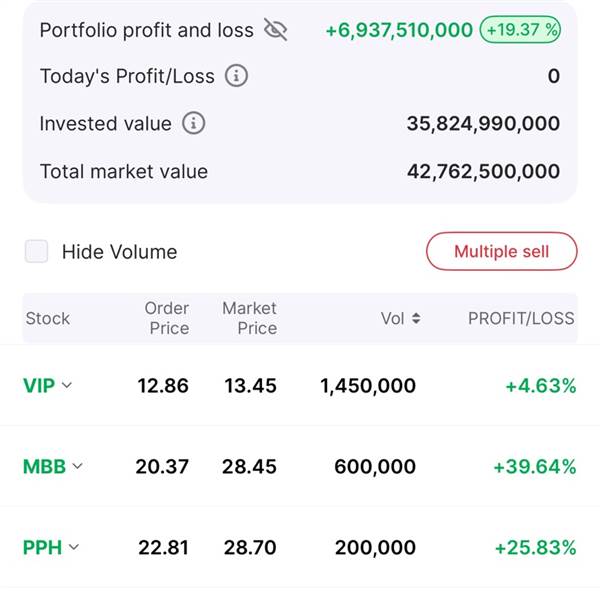Select the MBB stock ticker
600x600 pixels.
pos(44,466)
